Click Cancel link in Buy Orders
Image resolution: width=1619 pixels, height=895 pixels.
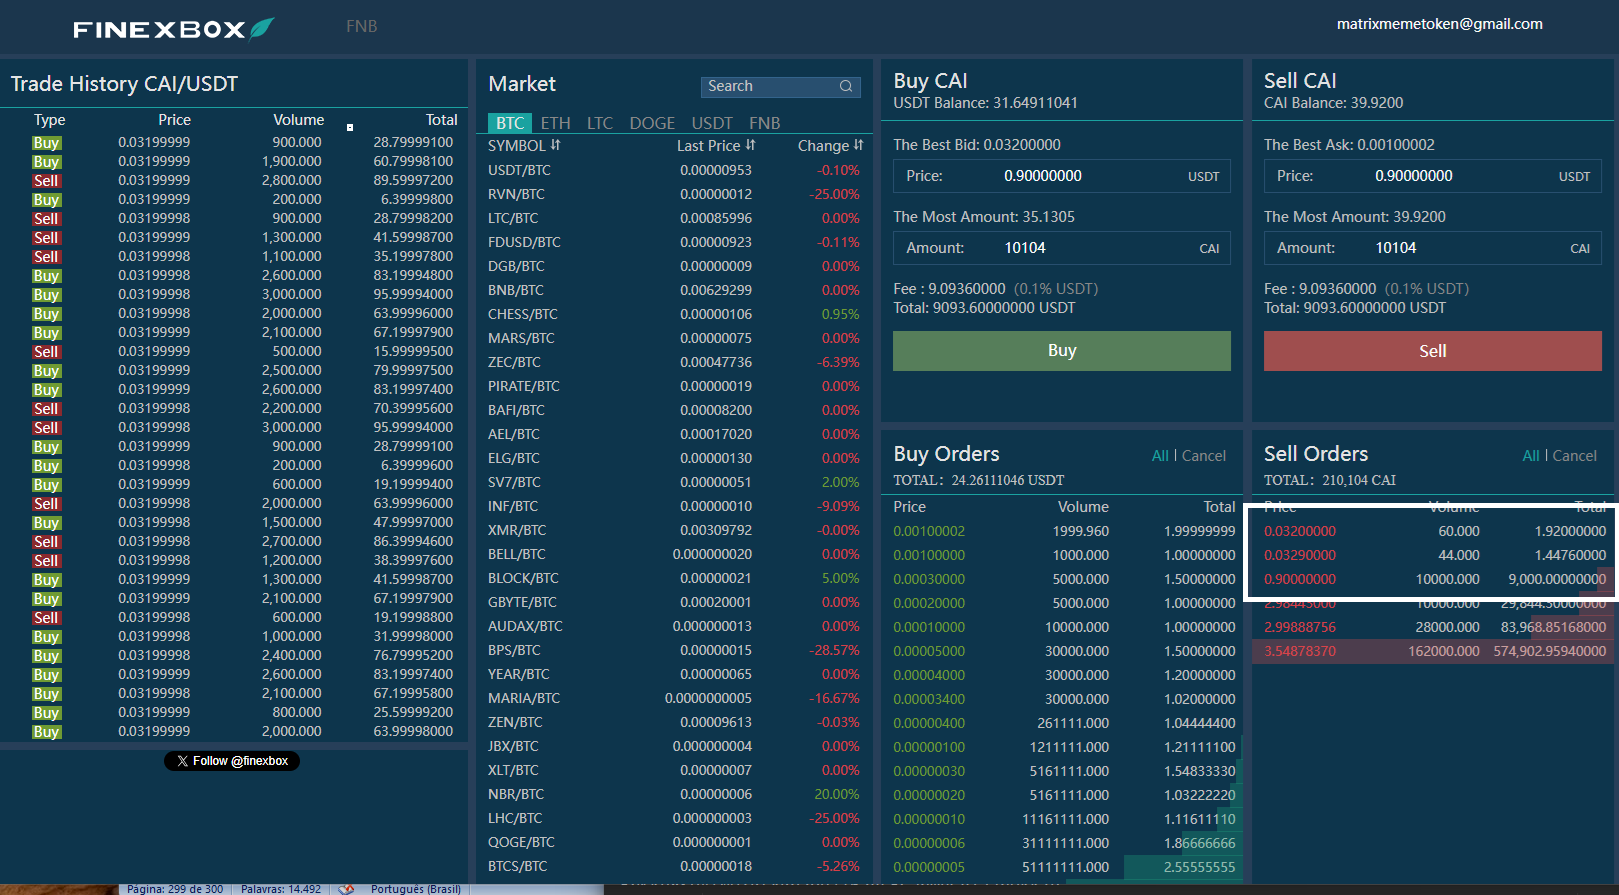[x=1204, y=455]
